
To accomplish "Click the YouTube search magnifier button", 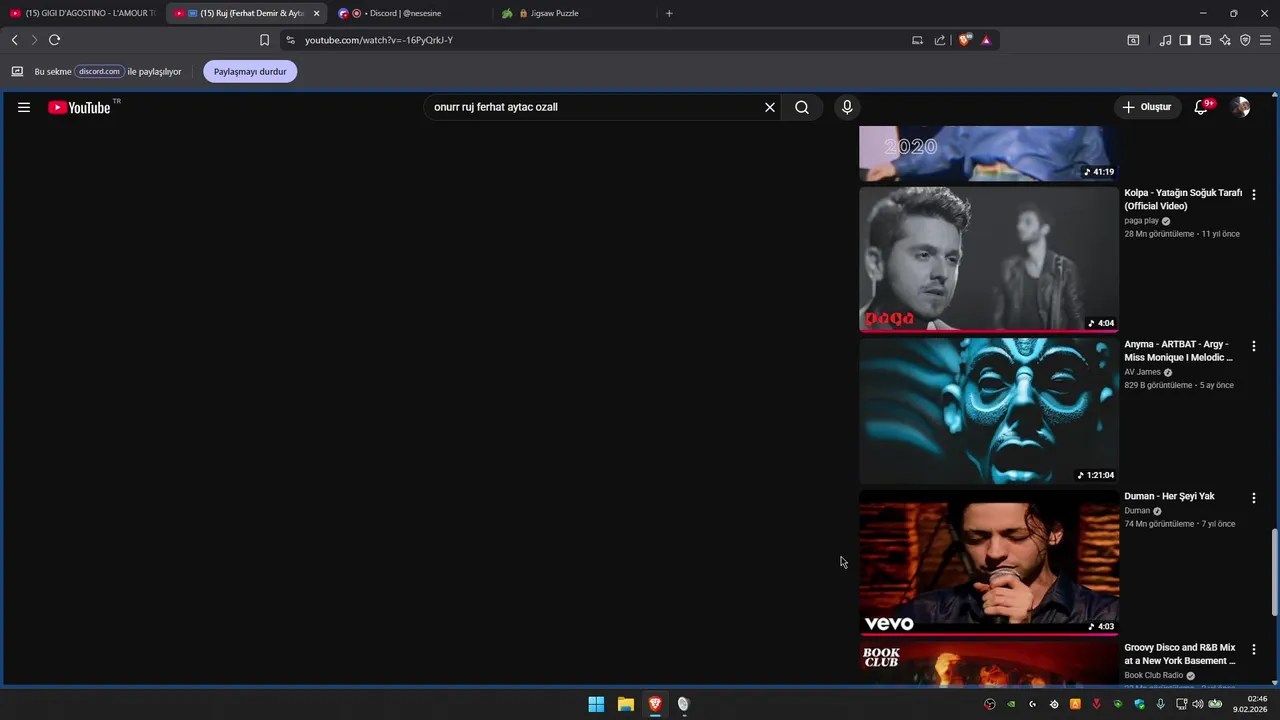I will 802,107.
